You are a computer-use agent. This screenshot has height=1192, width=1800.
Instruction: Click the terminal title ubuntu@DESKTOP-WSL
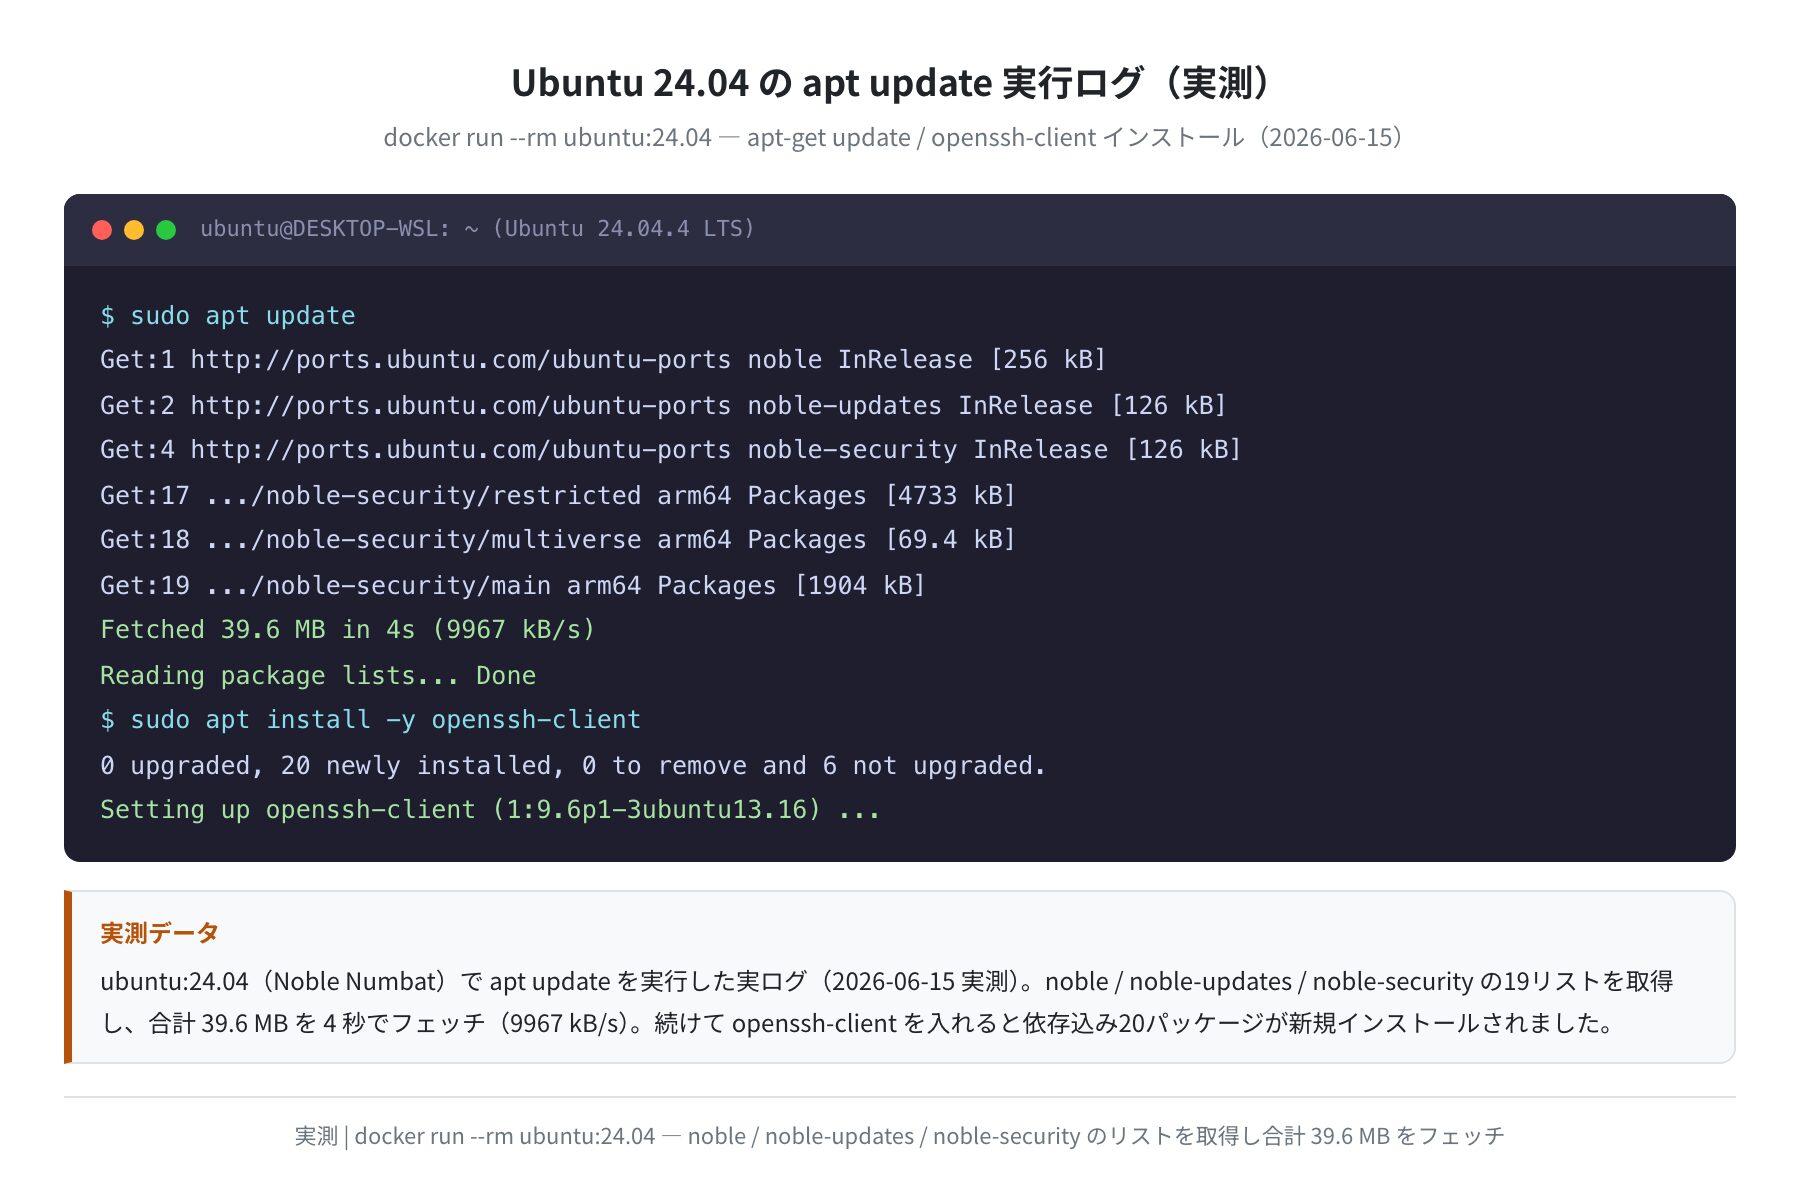pos(477,229)
